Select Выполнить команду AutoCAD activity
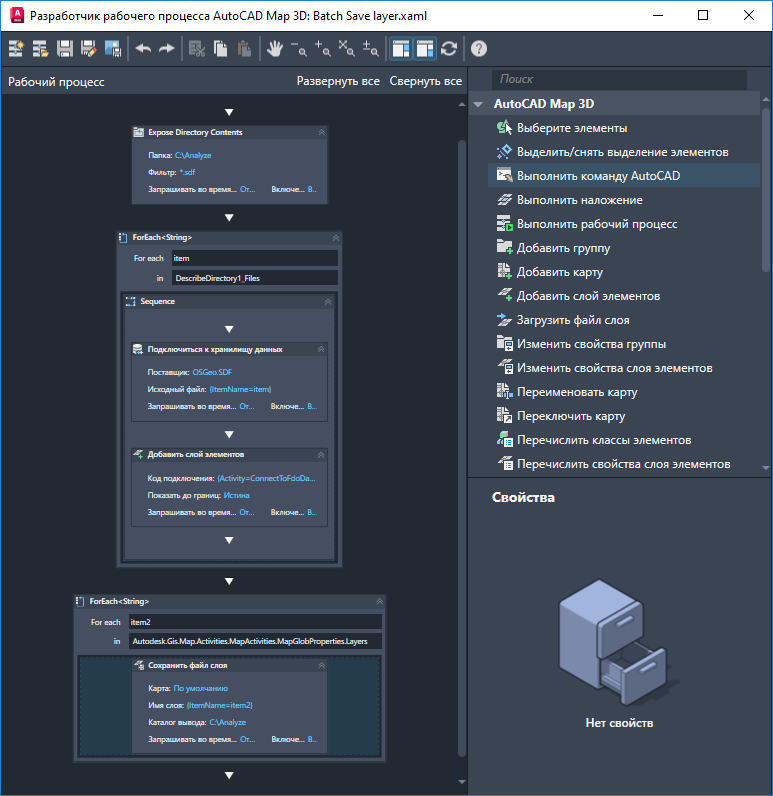The image size is (773, 796). (624, 176)
